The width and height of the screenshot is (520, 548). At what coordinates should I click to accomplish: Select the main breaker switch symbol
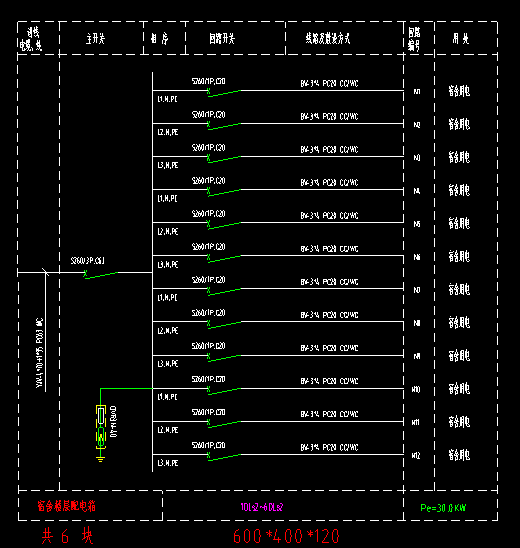point(101,275)
